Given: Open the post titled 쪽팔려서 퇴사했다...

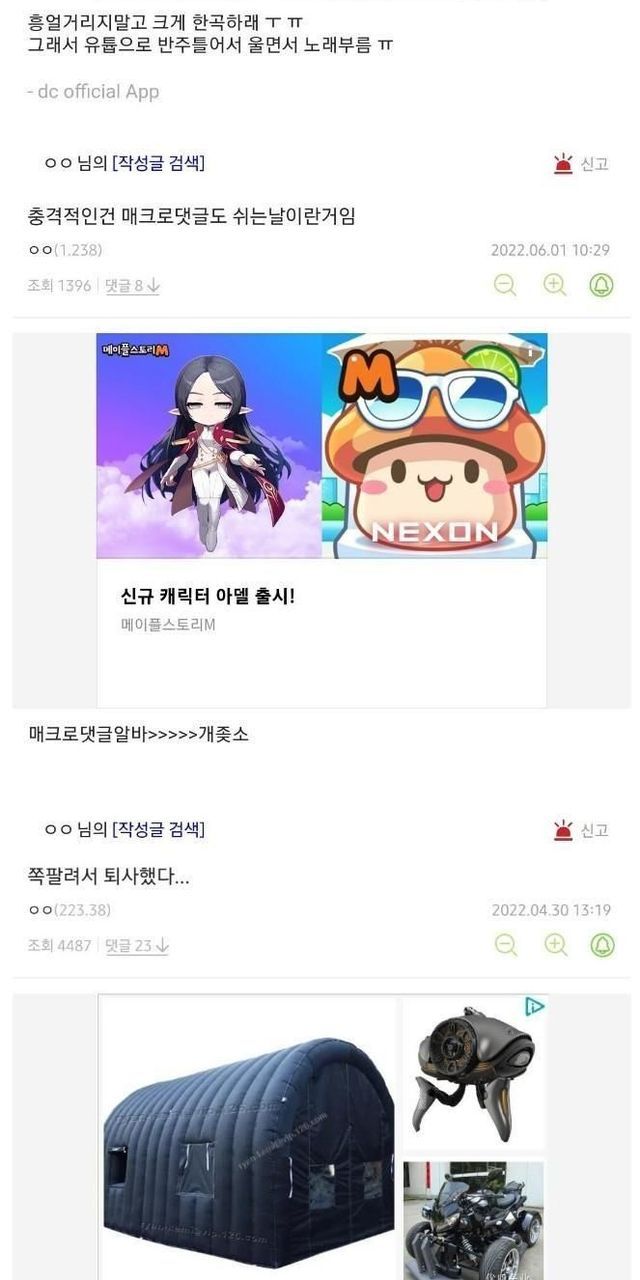Looking at the screenshot, I should pos(109,876).
